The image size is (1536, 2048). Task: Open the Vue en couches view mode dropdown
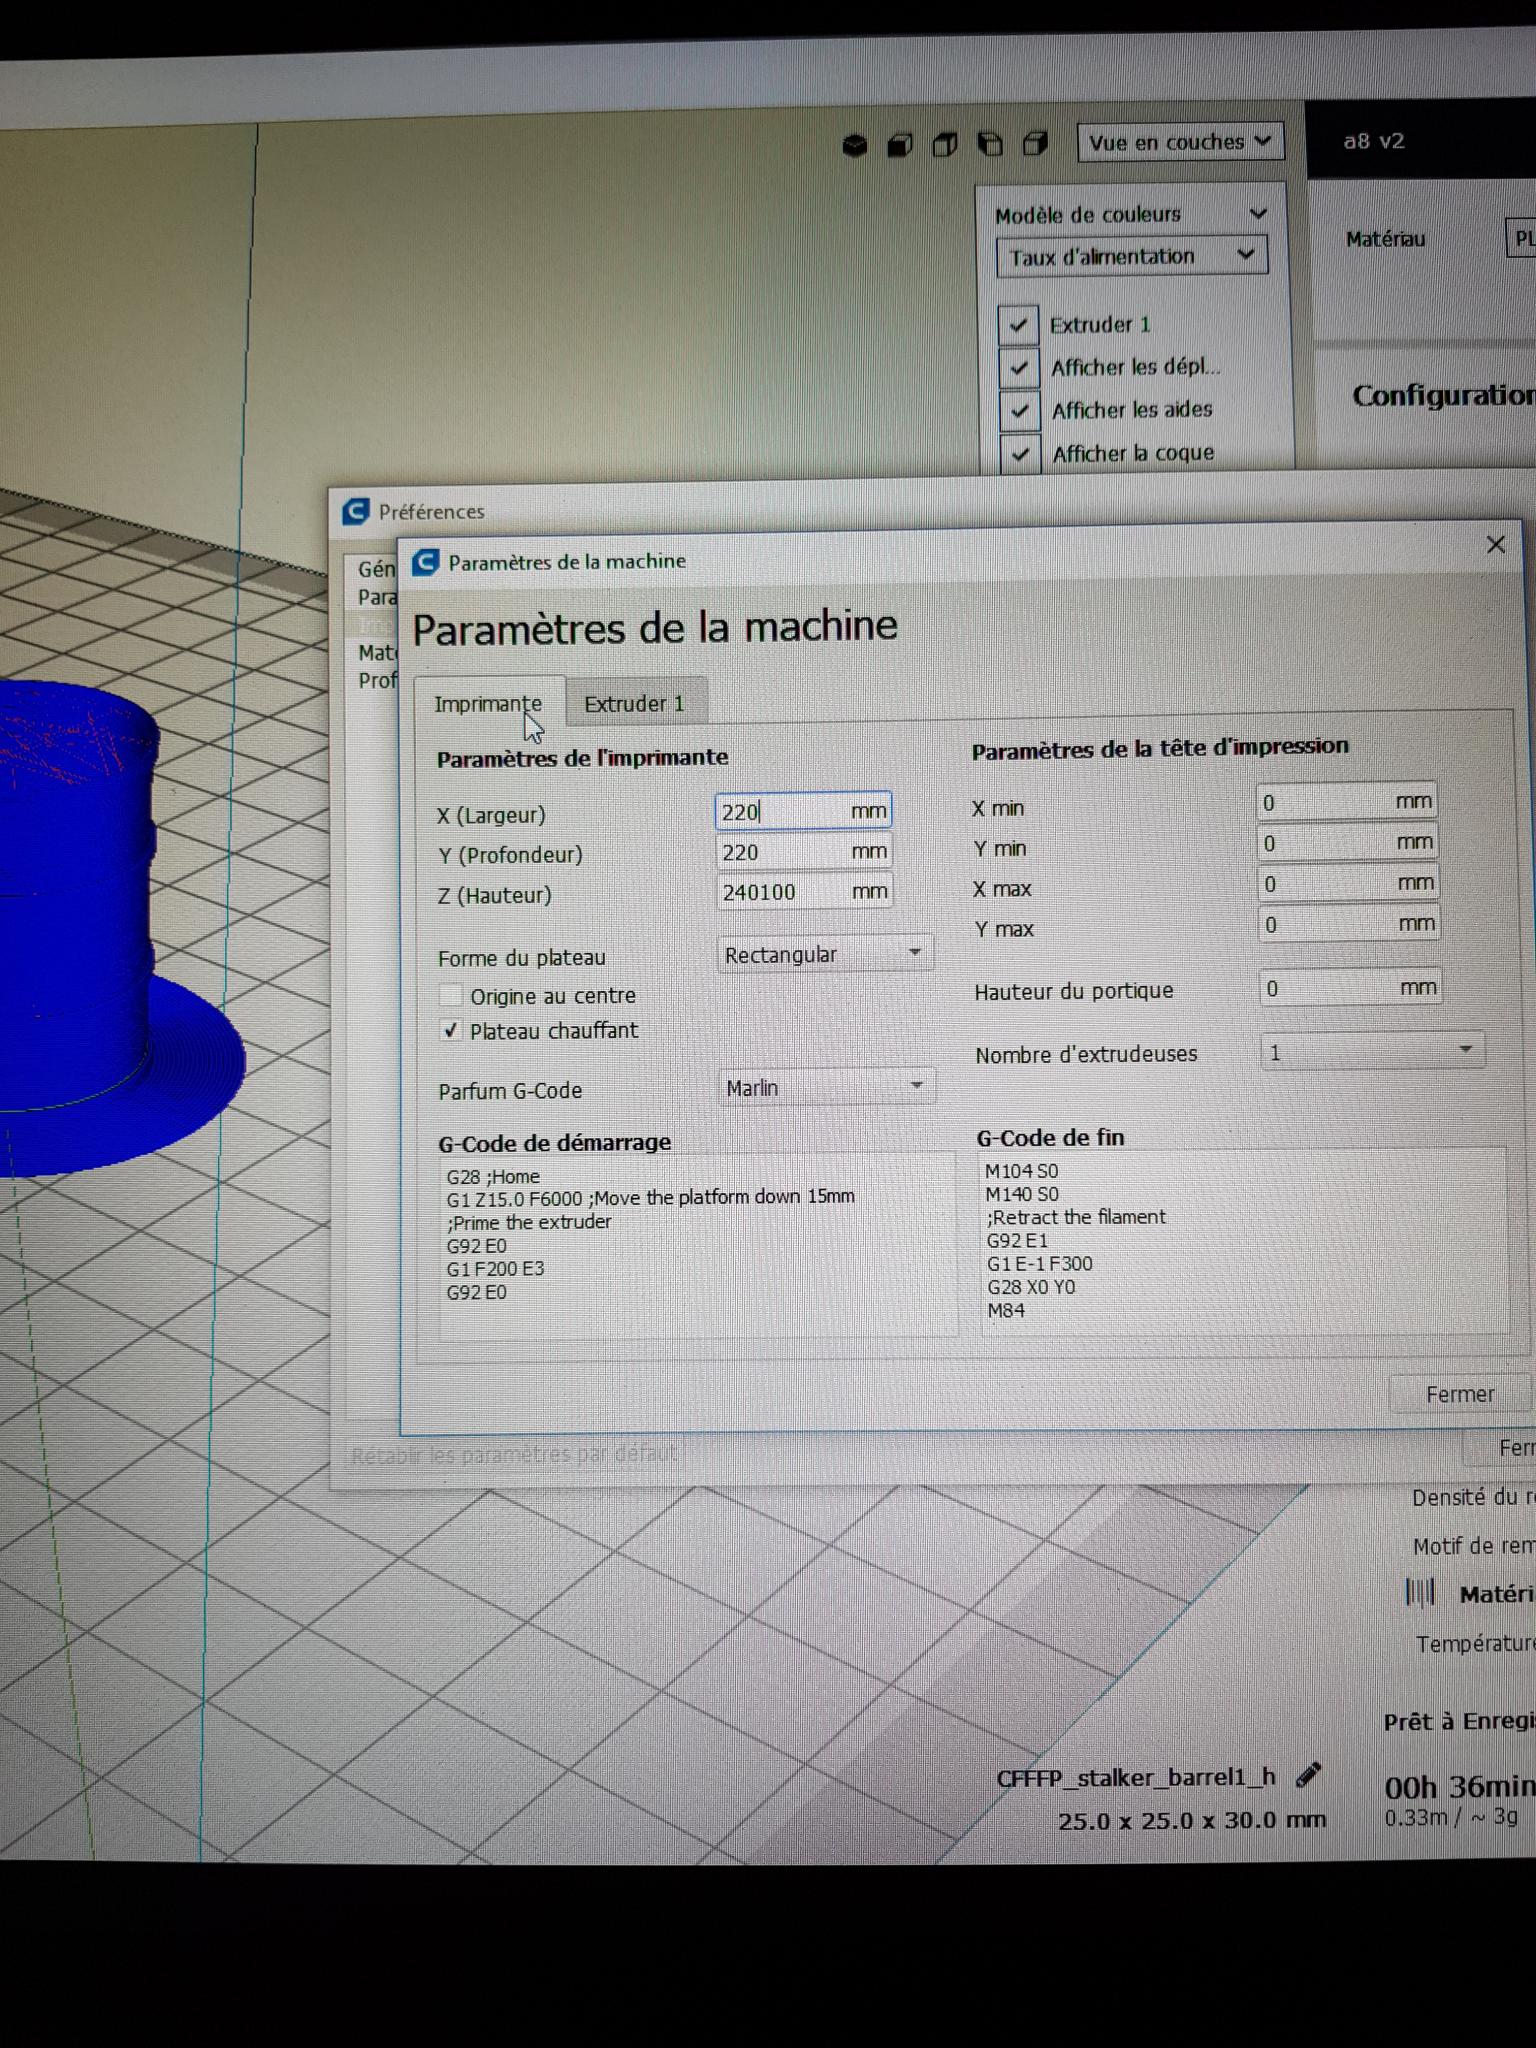pos(1180,142)
